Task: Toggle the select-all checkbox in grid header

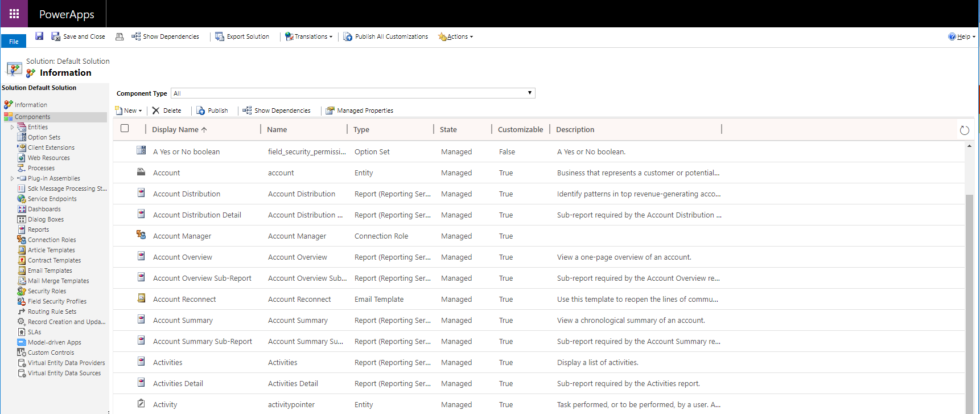Action: tap(125, 129)
